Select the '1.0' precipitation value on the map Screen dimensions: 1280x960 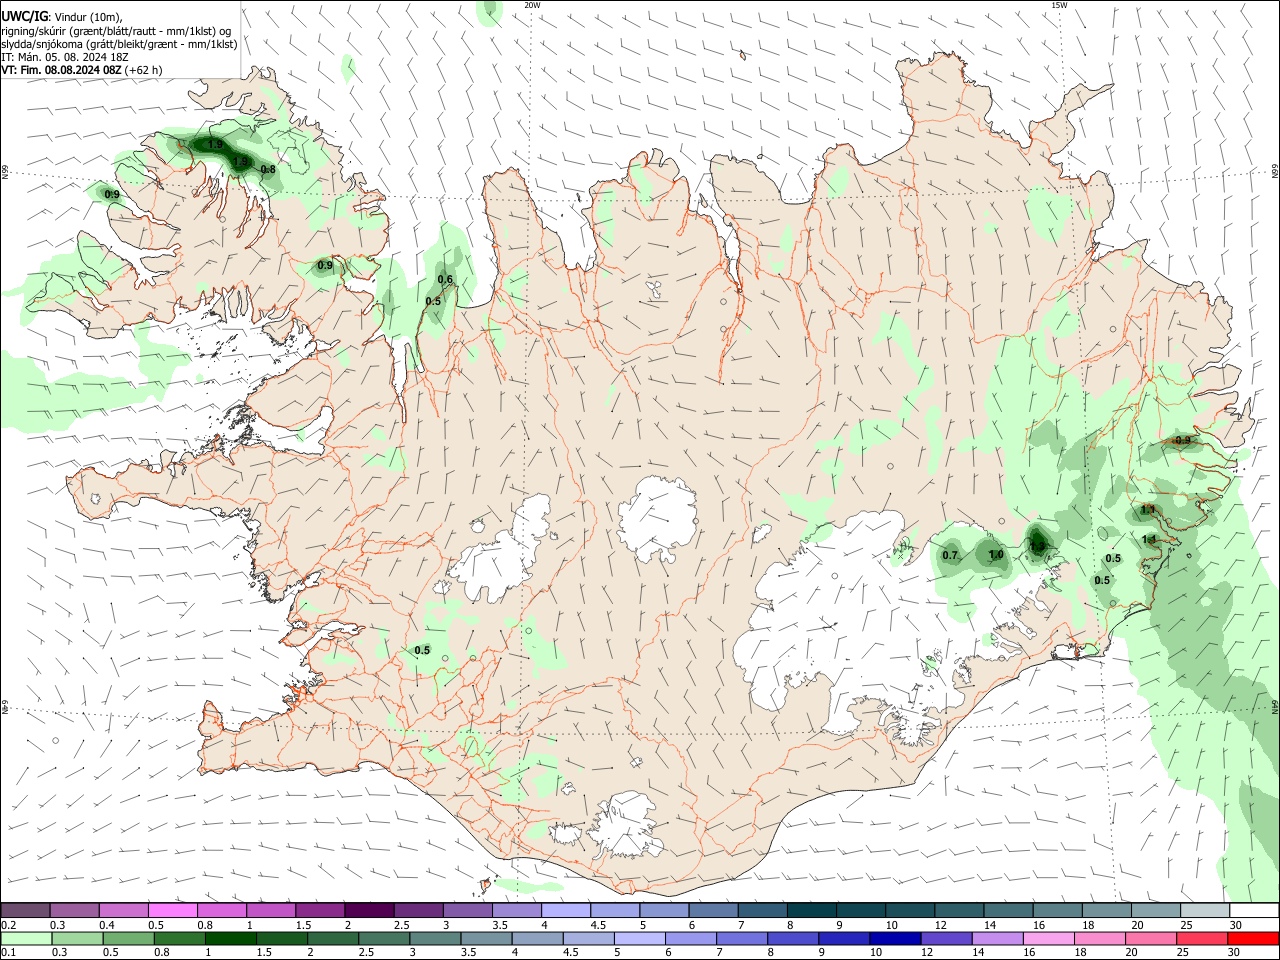(x=996, y=555)
